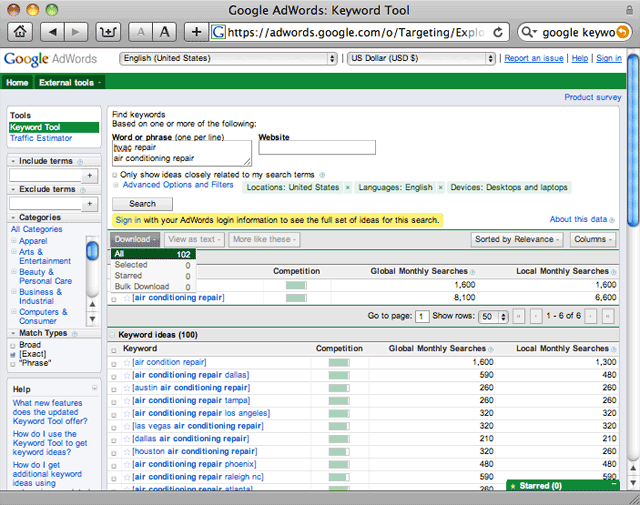This screenshot has height=505, width=640.
Task: Enable "Phrase" match type
Action: (x=13, y=364)
